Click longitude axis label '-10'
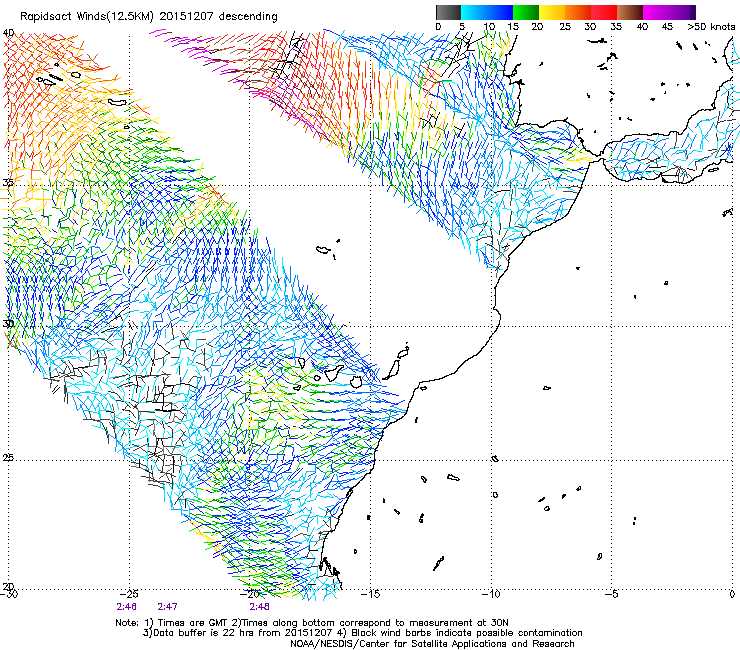Image resolution: width=740 pixels, height=650 pixels. tap(491, 594)
